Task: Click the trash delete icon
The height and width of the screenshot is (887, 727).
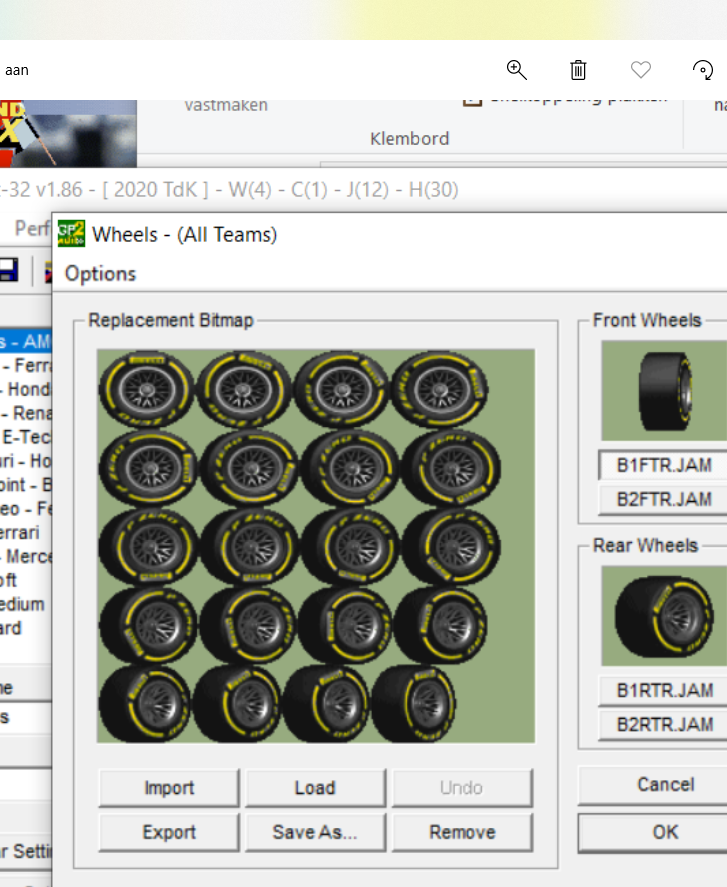Action: pyautogui.click(x=578, y=69)
